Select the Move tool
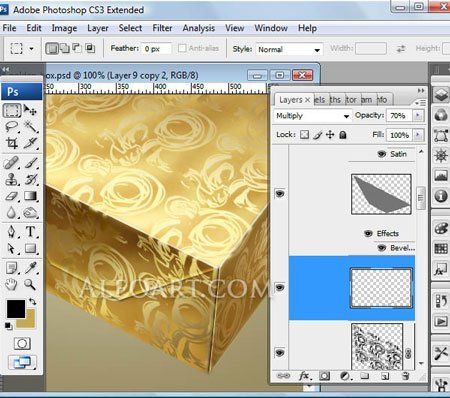The width and height of the screenshot is (450, 398). click(x=30, y=110)
